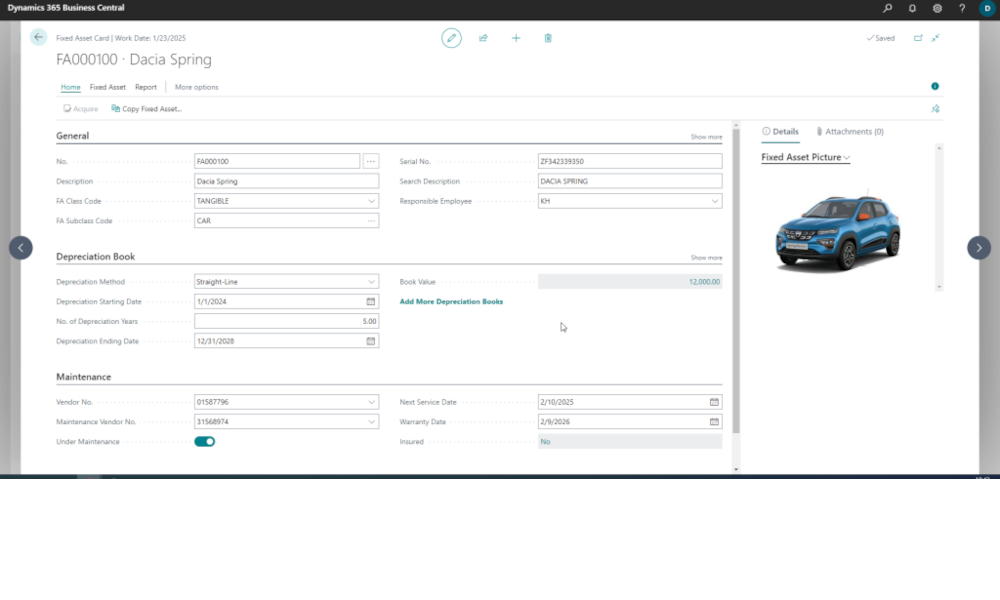
Task: Collapse the Depreciation Book section header
Action: click(x=96, y=256)
